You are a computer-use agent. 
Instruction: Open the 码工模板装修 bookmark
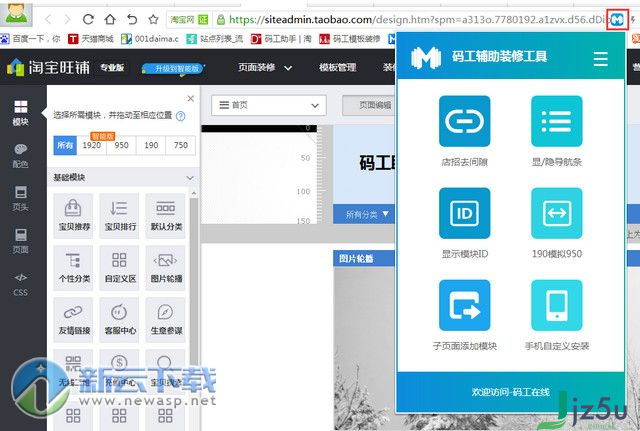(350, 39)
